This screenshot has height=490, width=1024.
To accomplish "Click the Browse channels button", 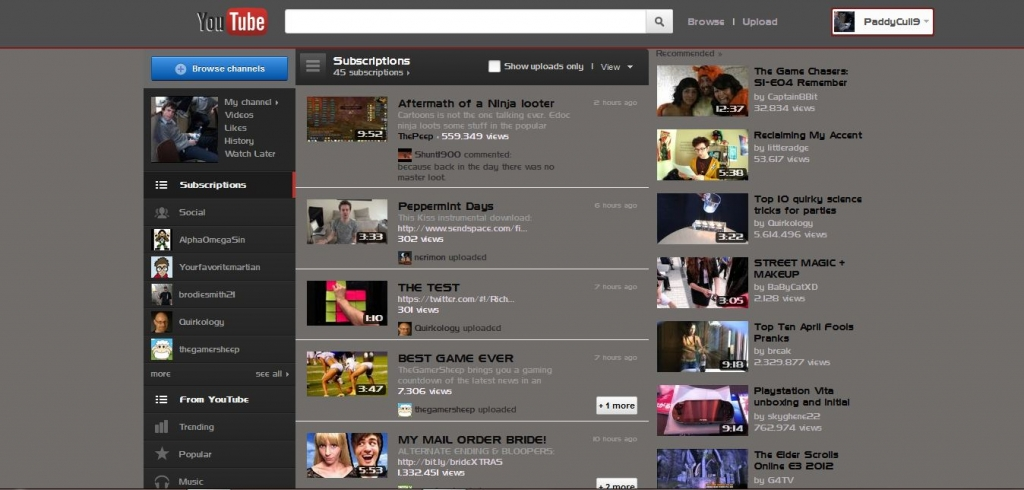I will tap(219, 69).
